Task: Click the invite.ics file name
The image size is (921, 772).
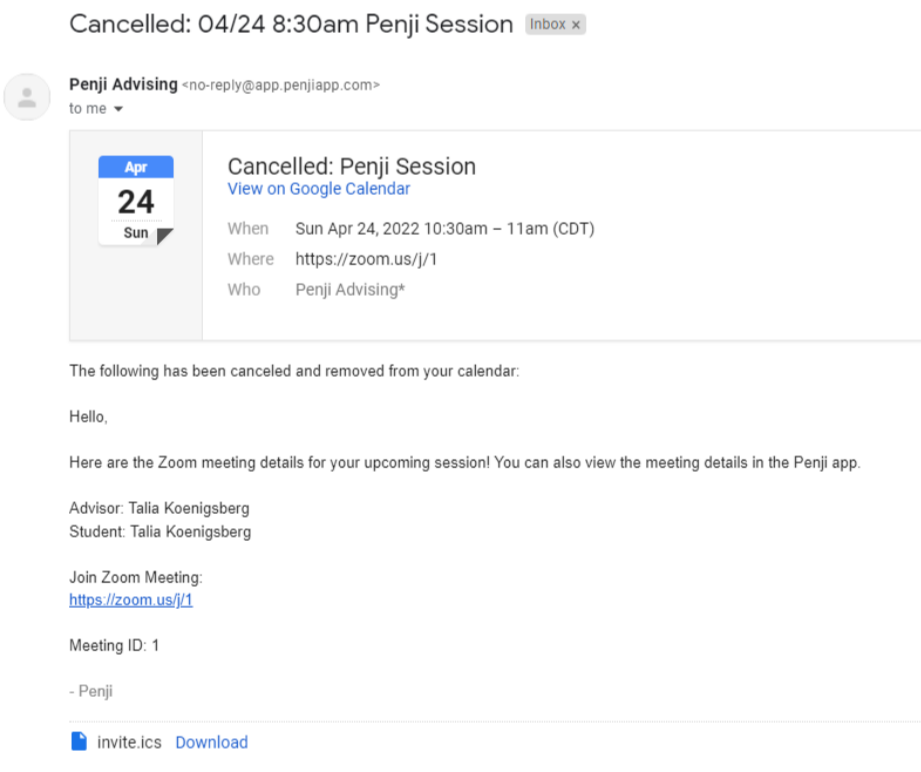Action: pos(130,742)
